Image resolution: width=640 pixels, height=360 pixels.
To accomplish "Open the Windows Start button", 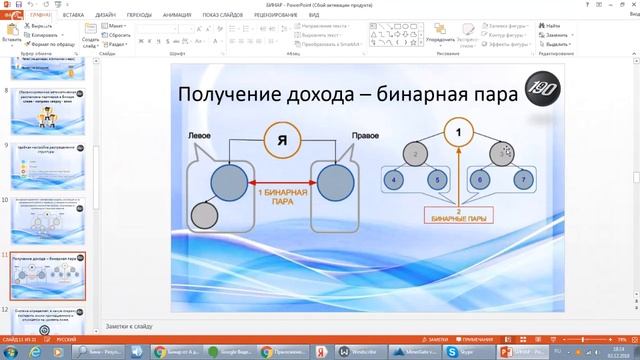I will coord(10,352).
